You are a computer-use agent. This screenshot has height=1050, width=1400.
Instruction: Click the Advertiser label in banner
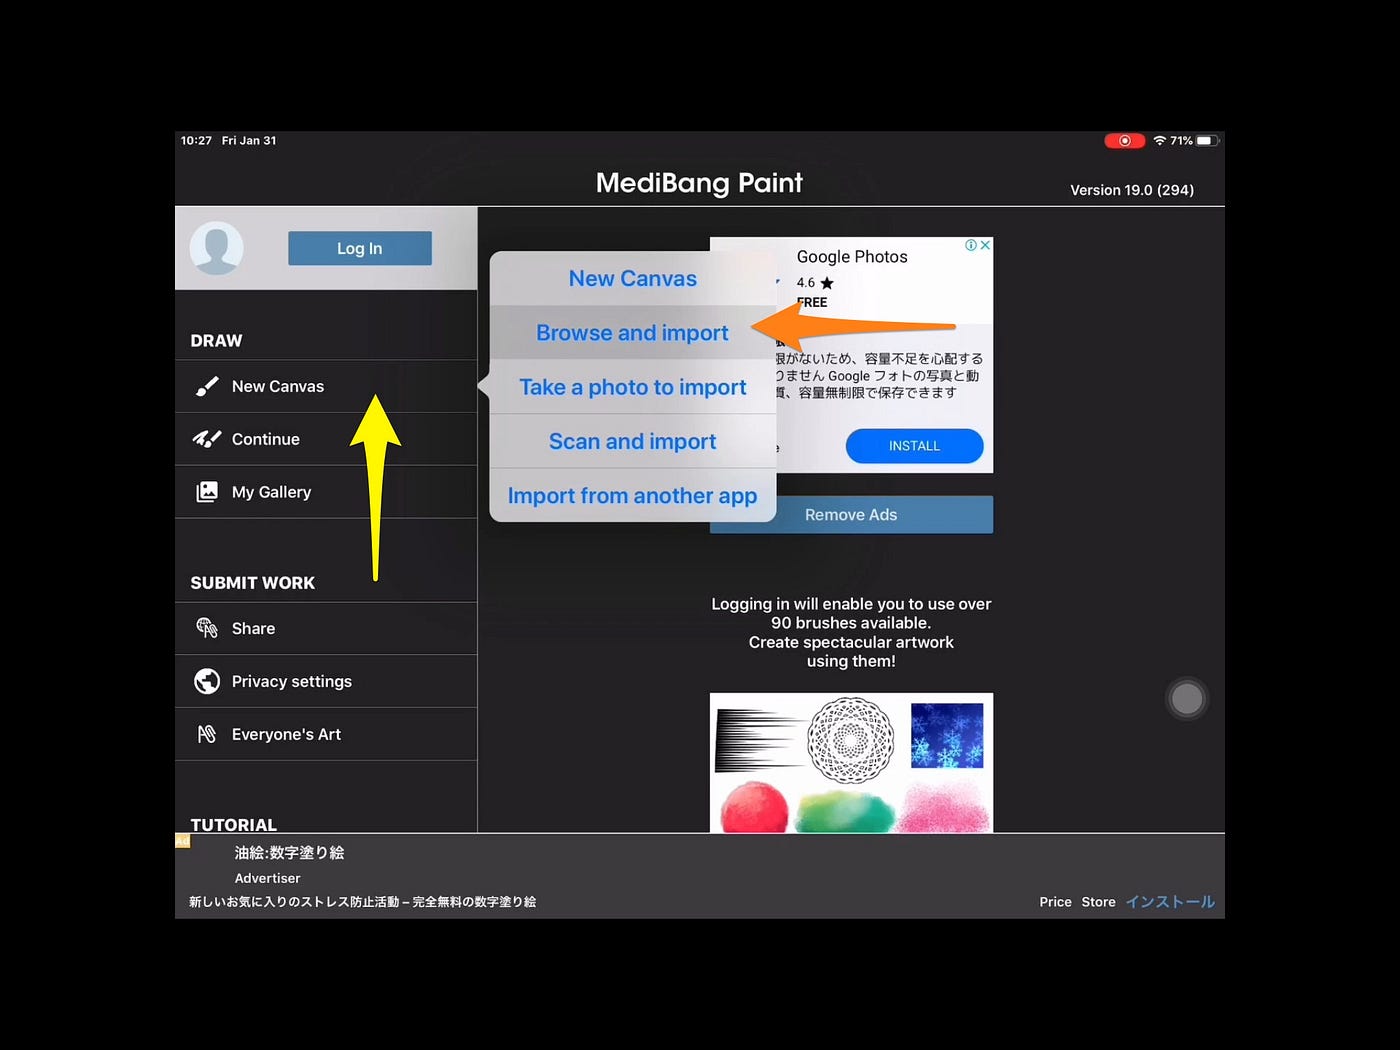click(267, 878)
